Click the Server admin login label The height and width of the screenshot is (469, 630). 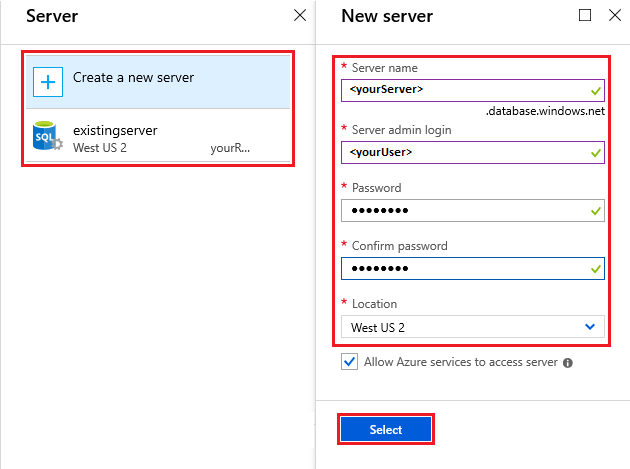[x=401, y=130]
